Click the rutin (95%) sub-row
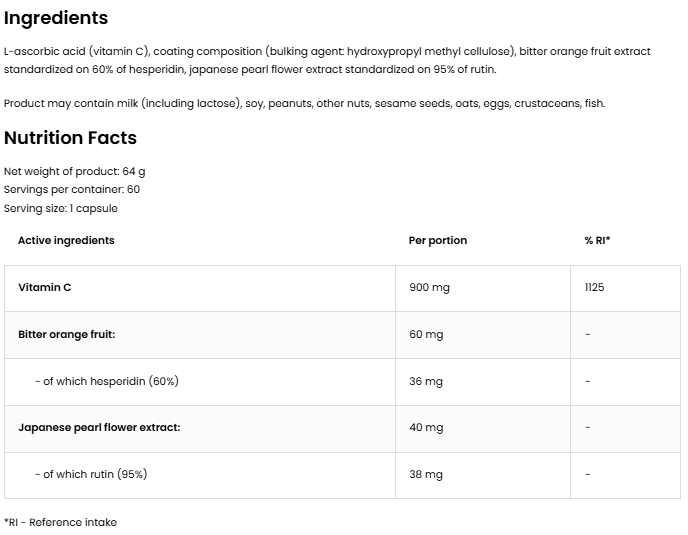 pos(97,474)
